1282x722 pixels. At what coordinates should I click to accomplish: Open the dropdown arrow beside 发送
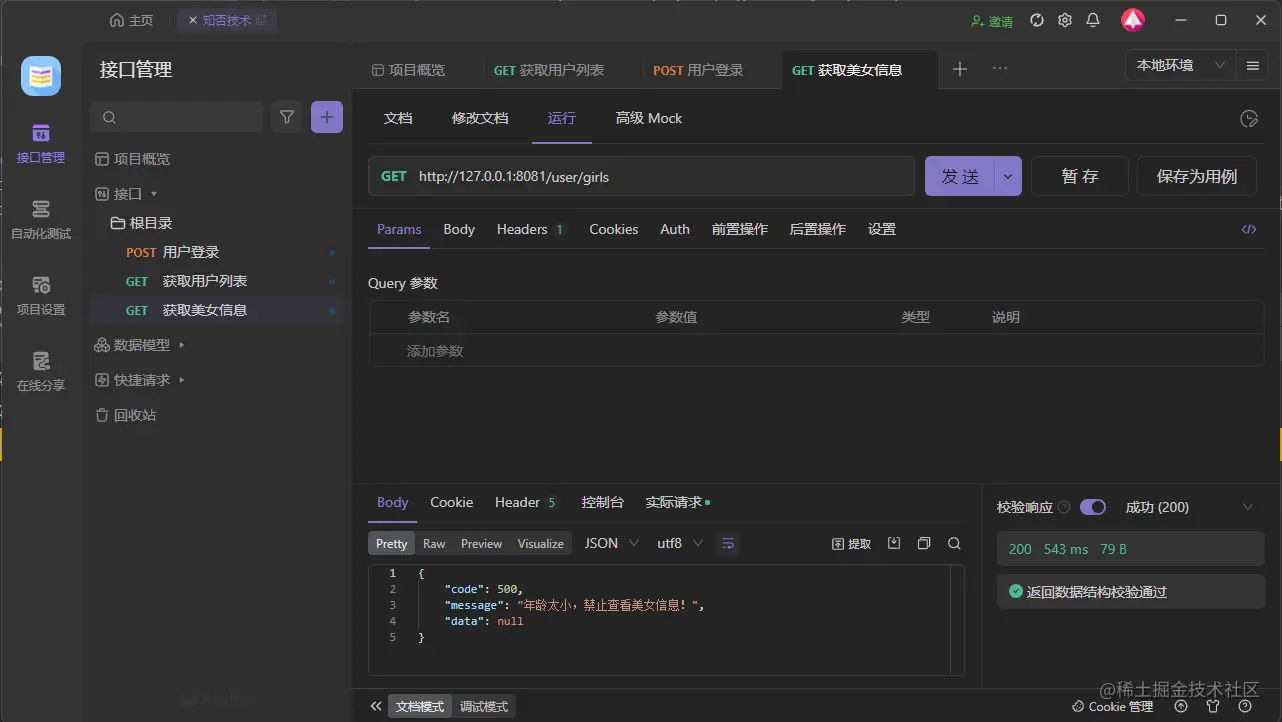coord(1008,176)
